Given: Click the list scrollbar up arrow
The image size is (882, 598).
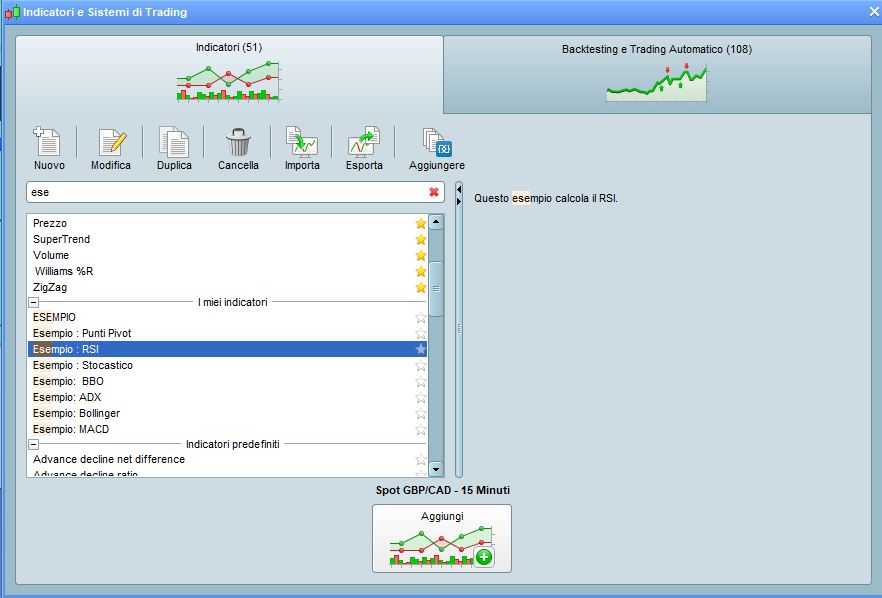Looking at the screenshot, I should pyautogui.click(x=436, y=222).
